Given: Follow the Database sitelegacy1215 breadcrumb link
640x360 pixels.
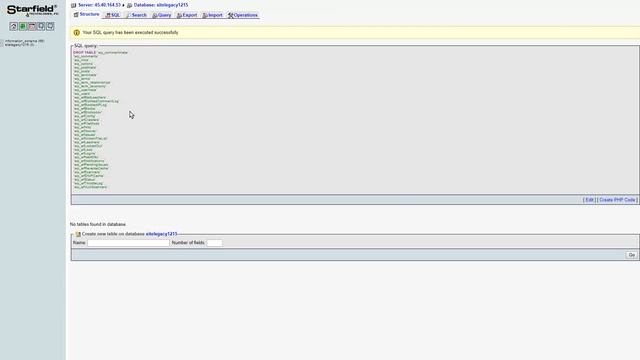Looking at the screenshot, I should (x=161, y=5).
